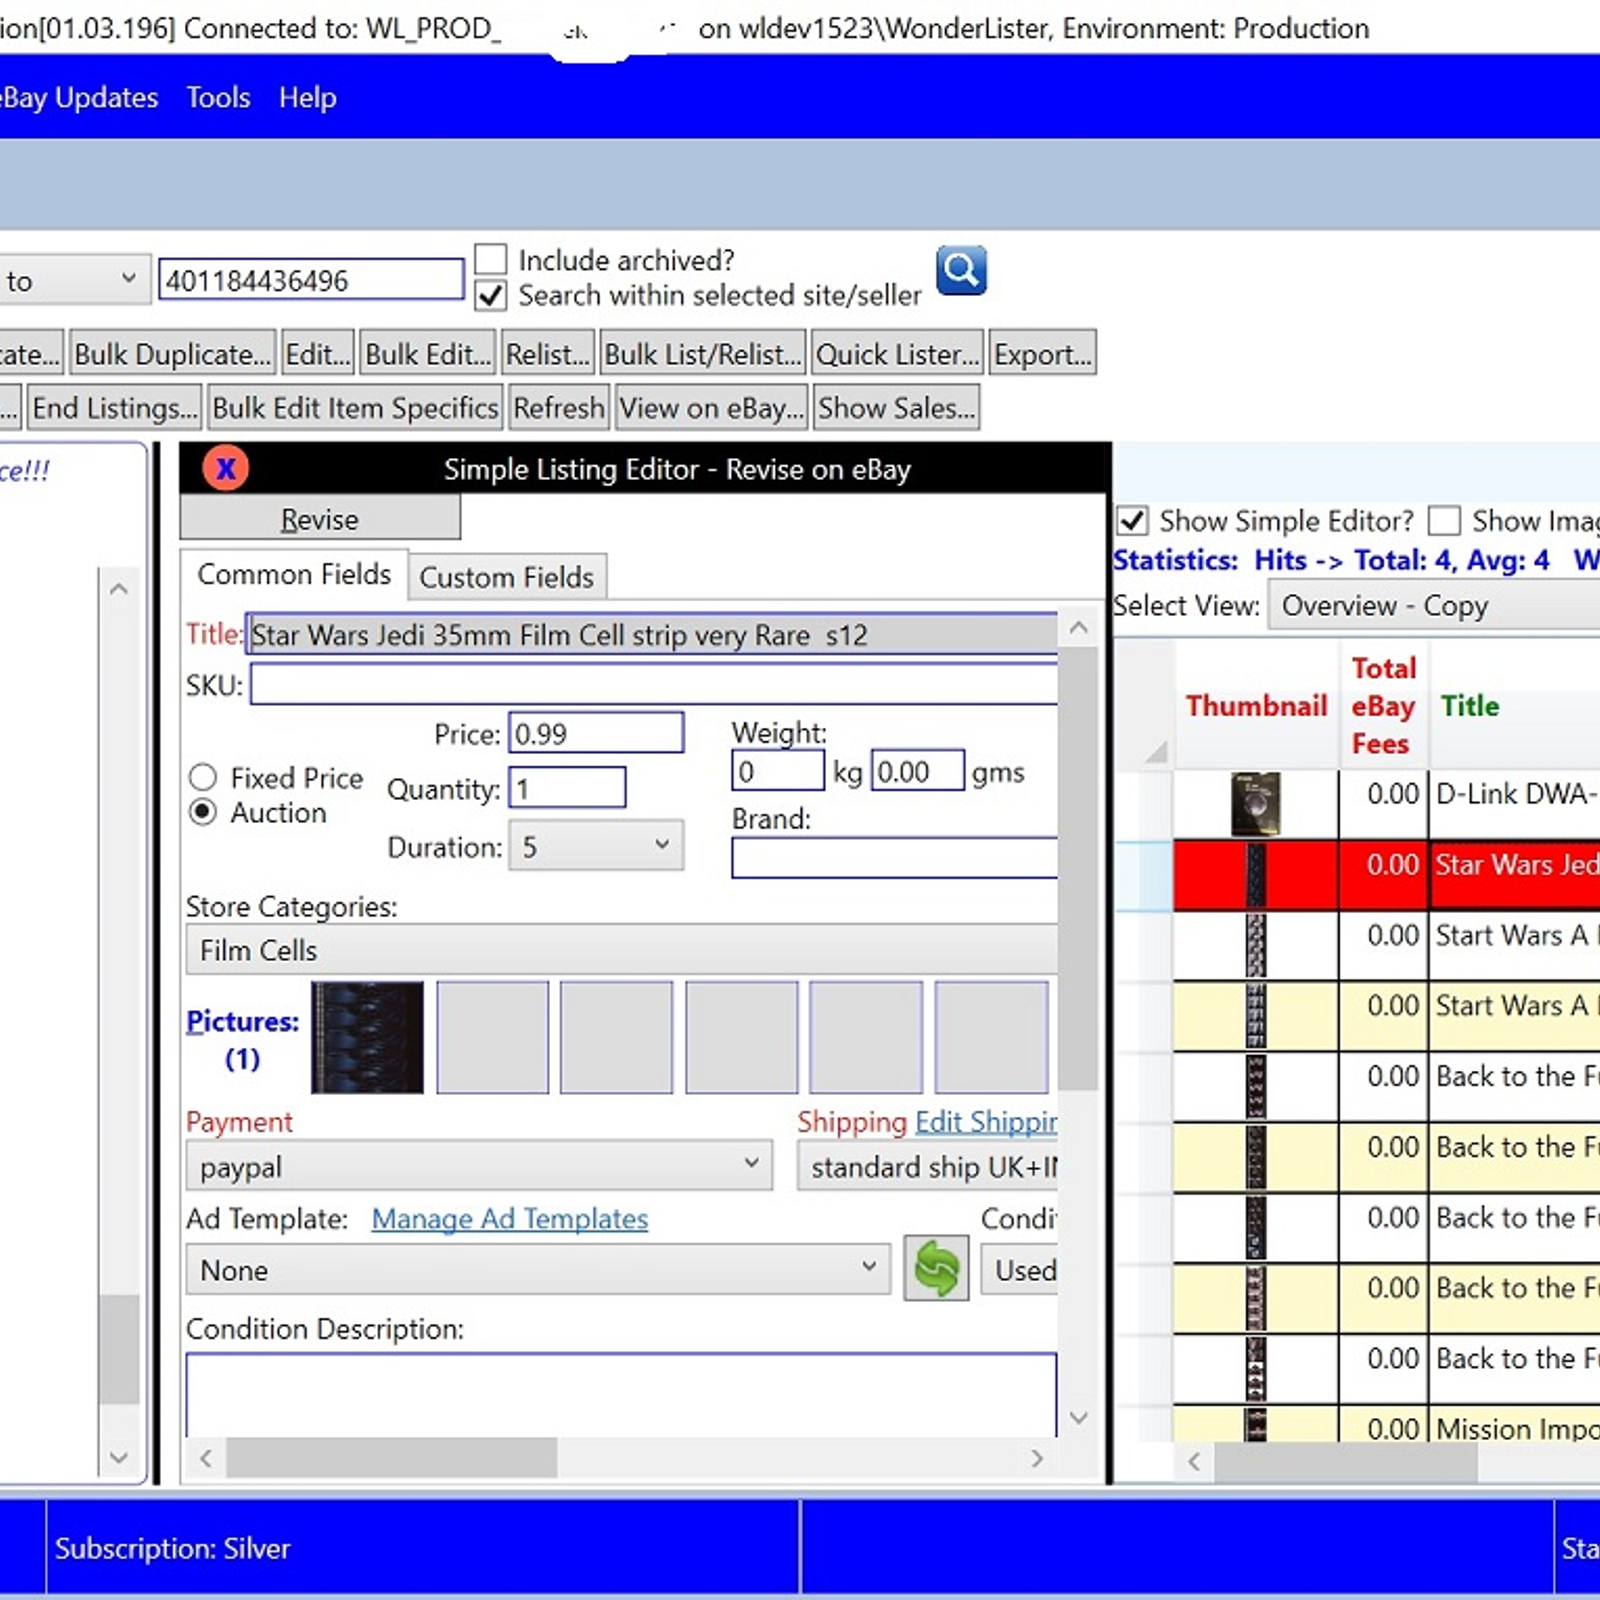1600x1600 pixels.
Task: Click the editor's horizontal scrollbar thumb
Action: click(392, 1458)
